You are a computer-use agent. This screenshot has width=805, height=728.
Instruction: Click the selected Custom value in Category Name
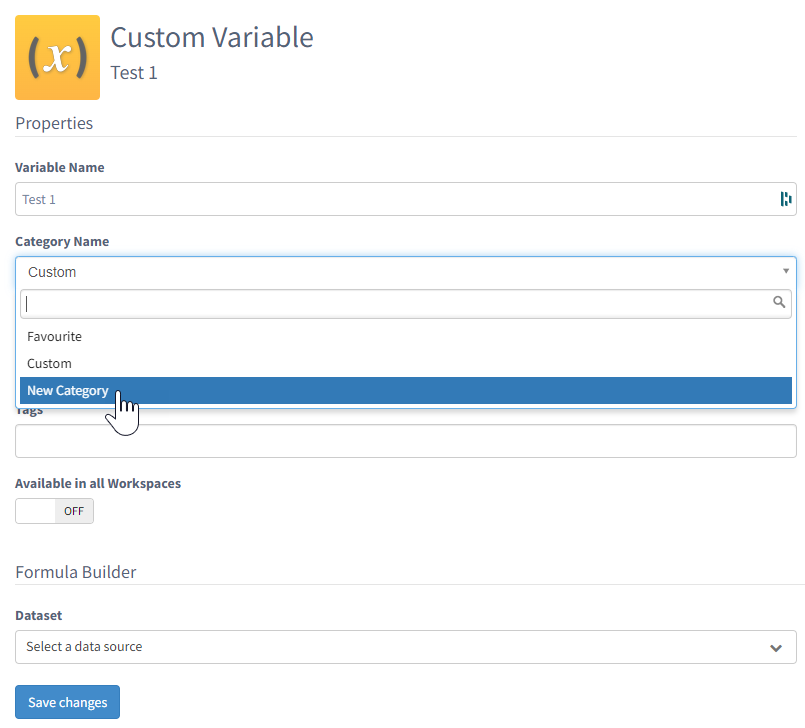click(52, 272)
